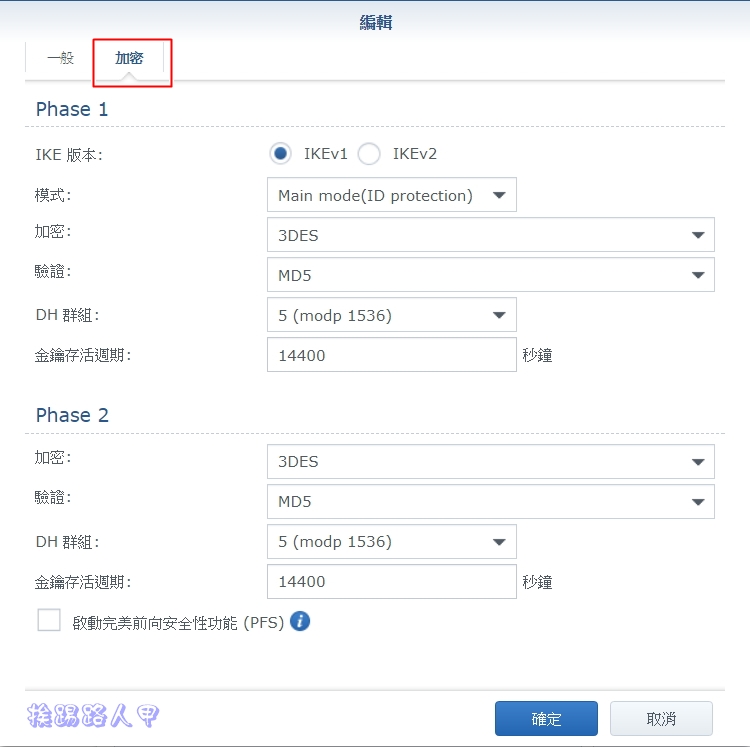750x747 pixels.
Task: Click the 編輯 dialog title
Action: [x=376, y=22]
